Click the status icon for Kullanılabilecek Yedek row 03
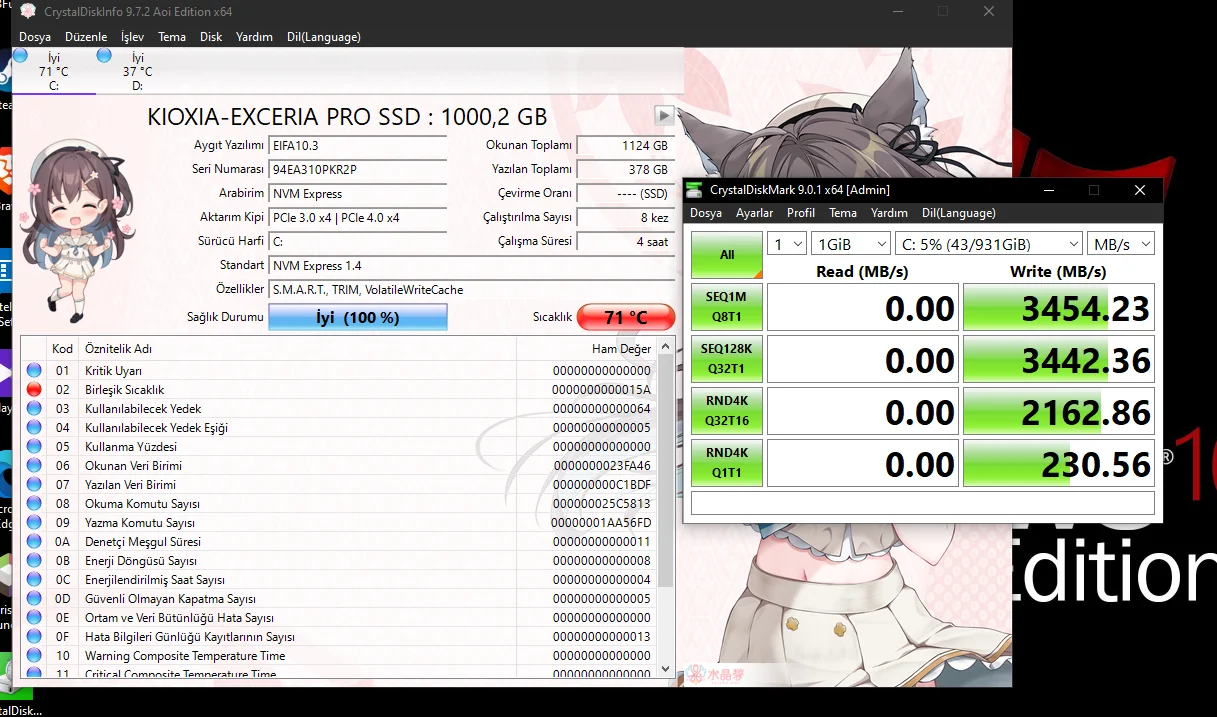This screenshot has width=1217, height=717. pos(34,409)
